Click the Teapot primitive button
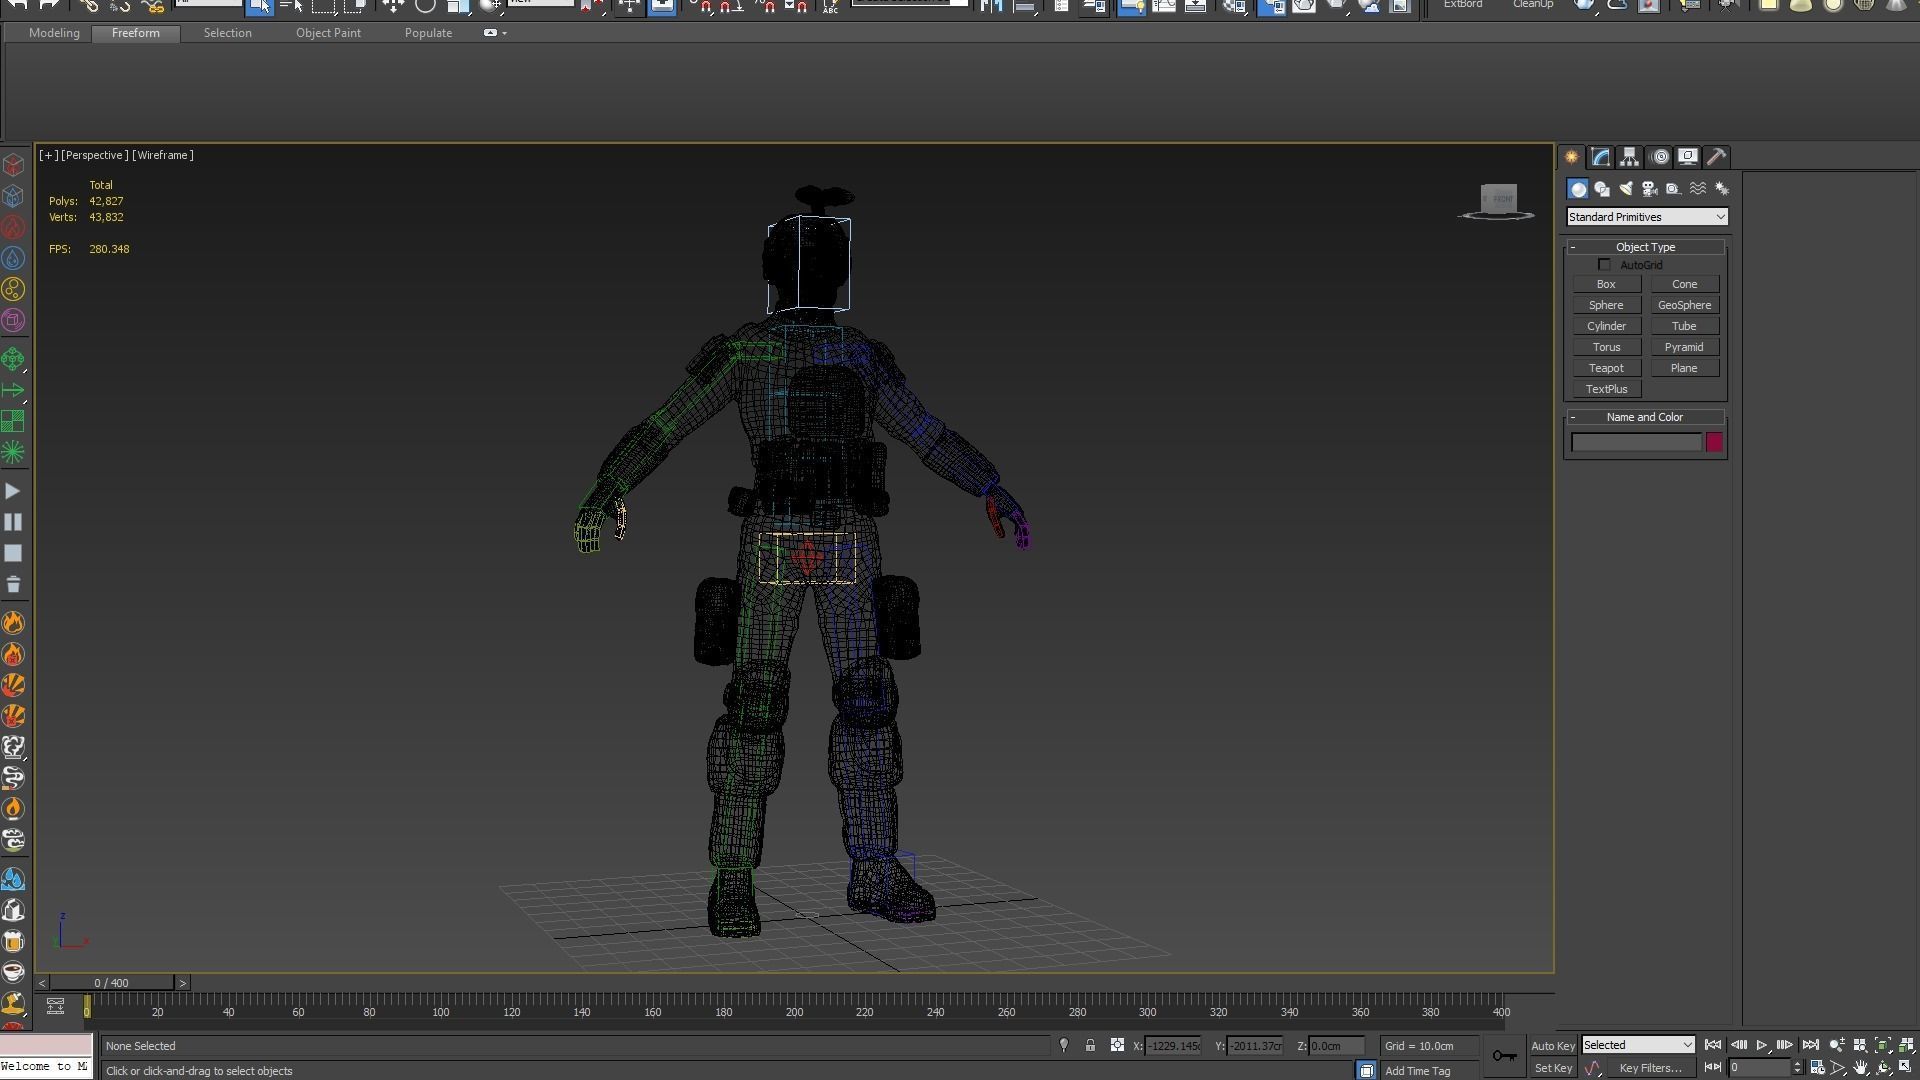This screenshot has width=1920, height=1080. click(1606, 368)
